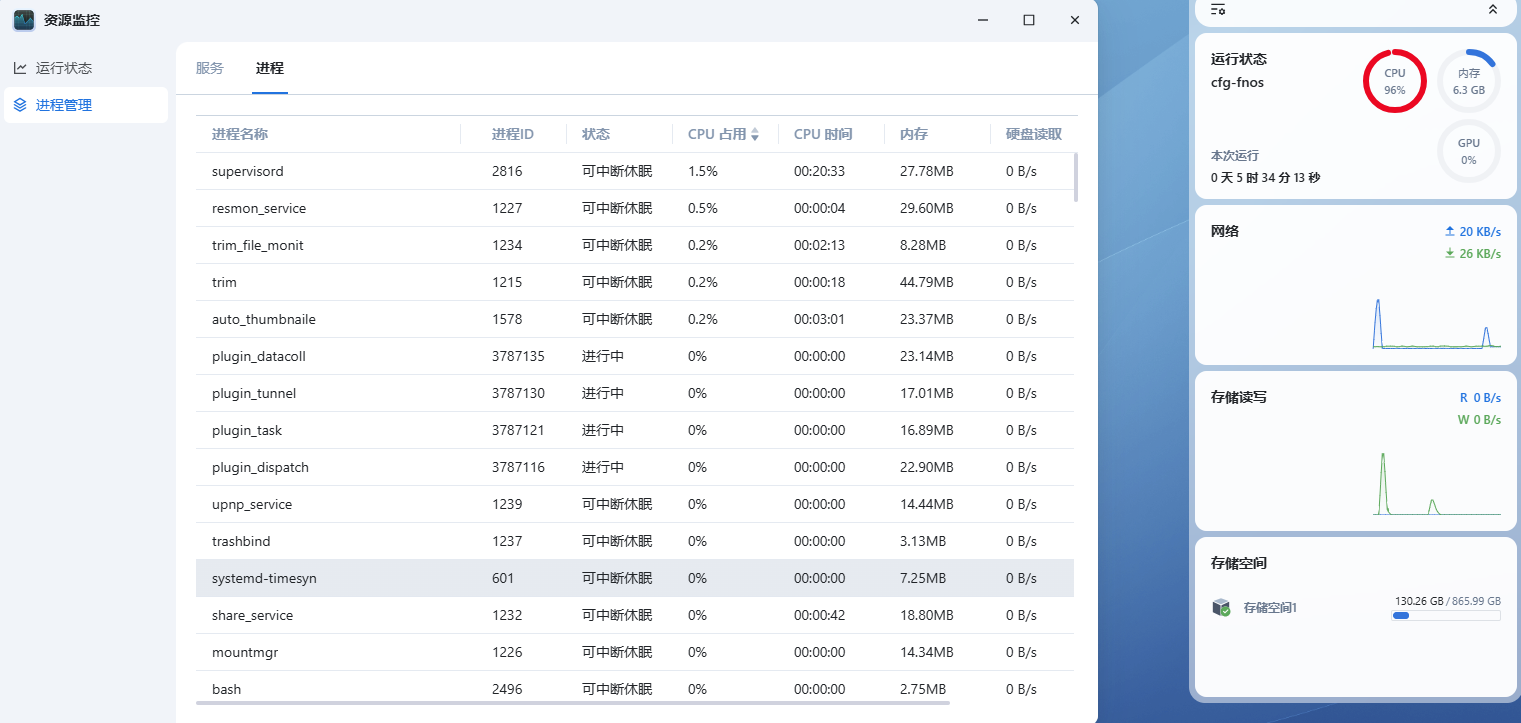Click the hostname cfg-fnos in the widget
Image resolution: width=1521 pixels, height=723 pixels.
(1237, 82)
